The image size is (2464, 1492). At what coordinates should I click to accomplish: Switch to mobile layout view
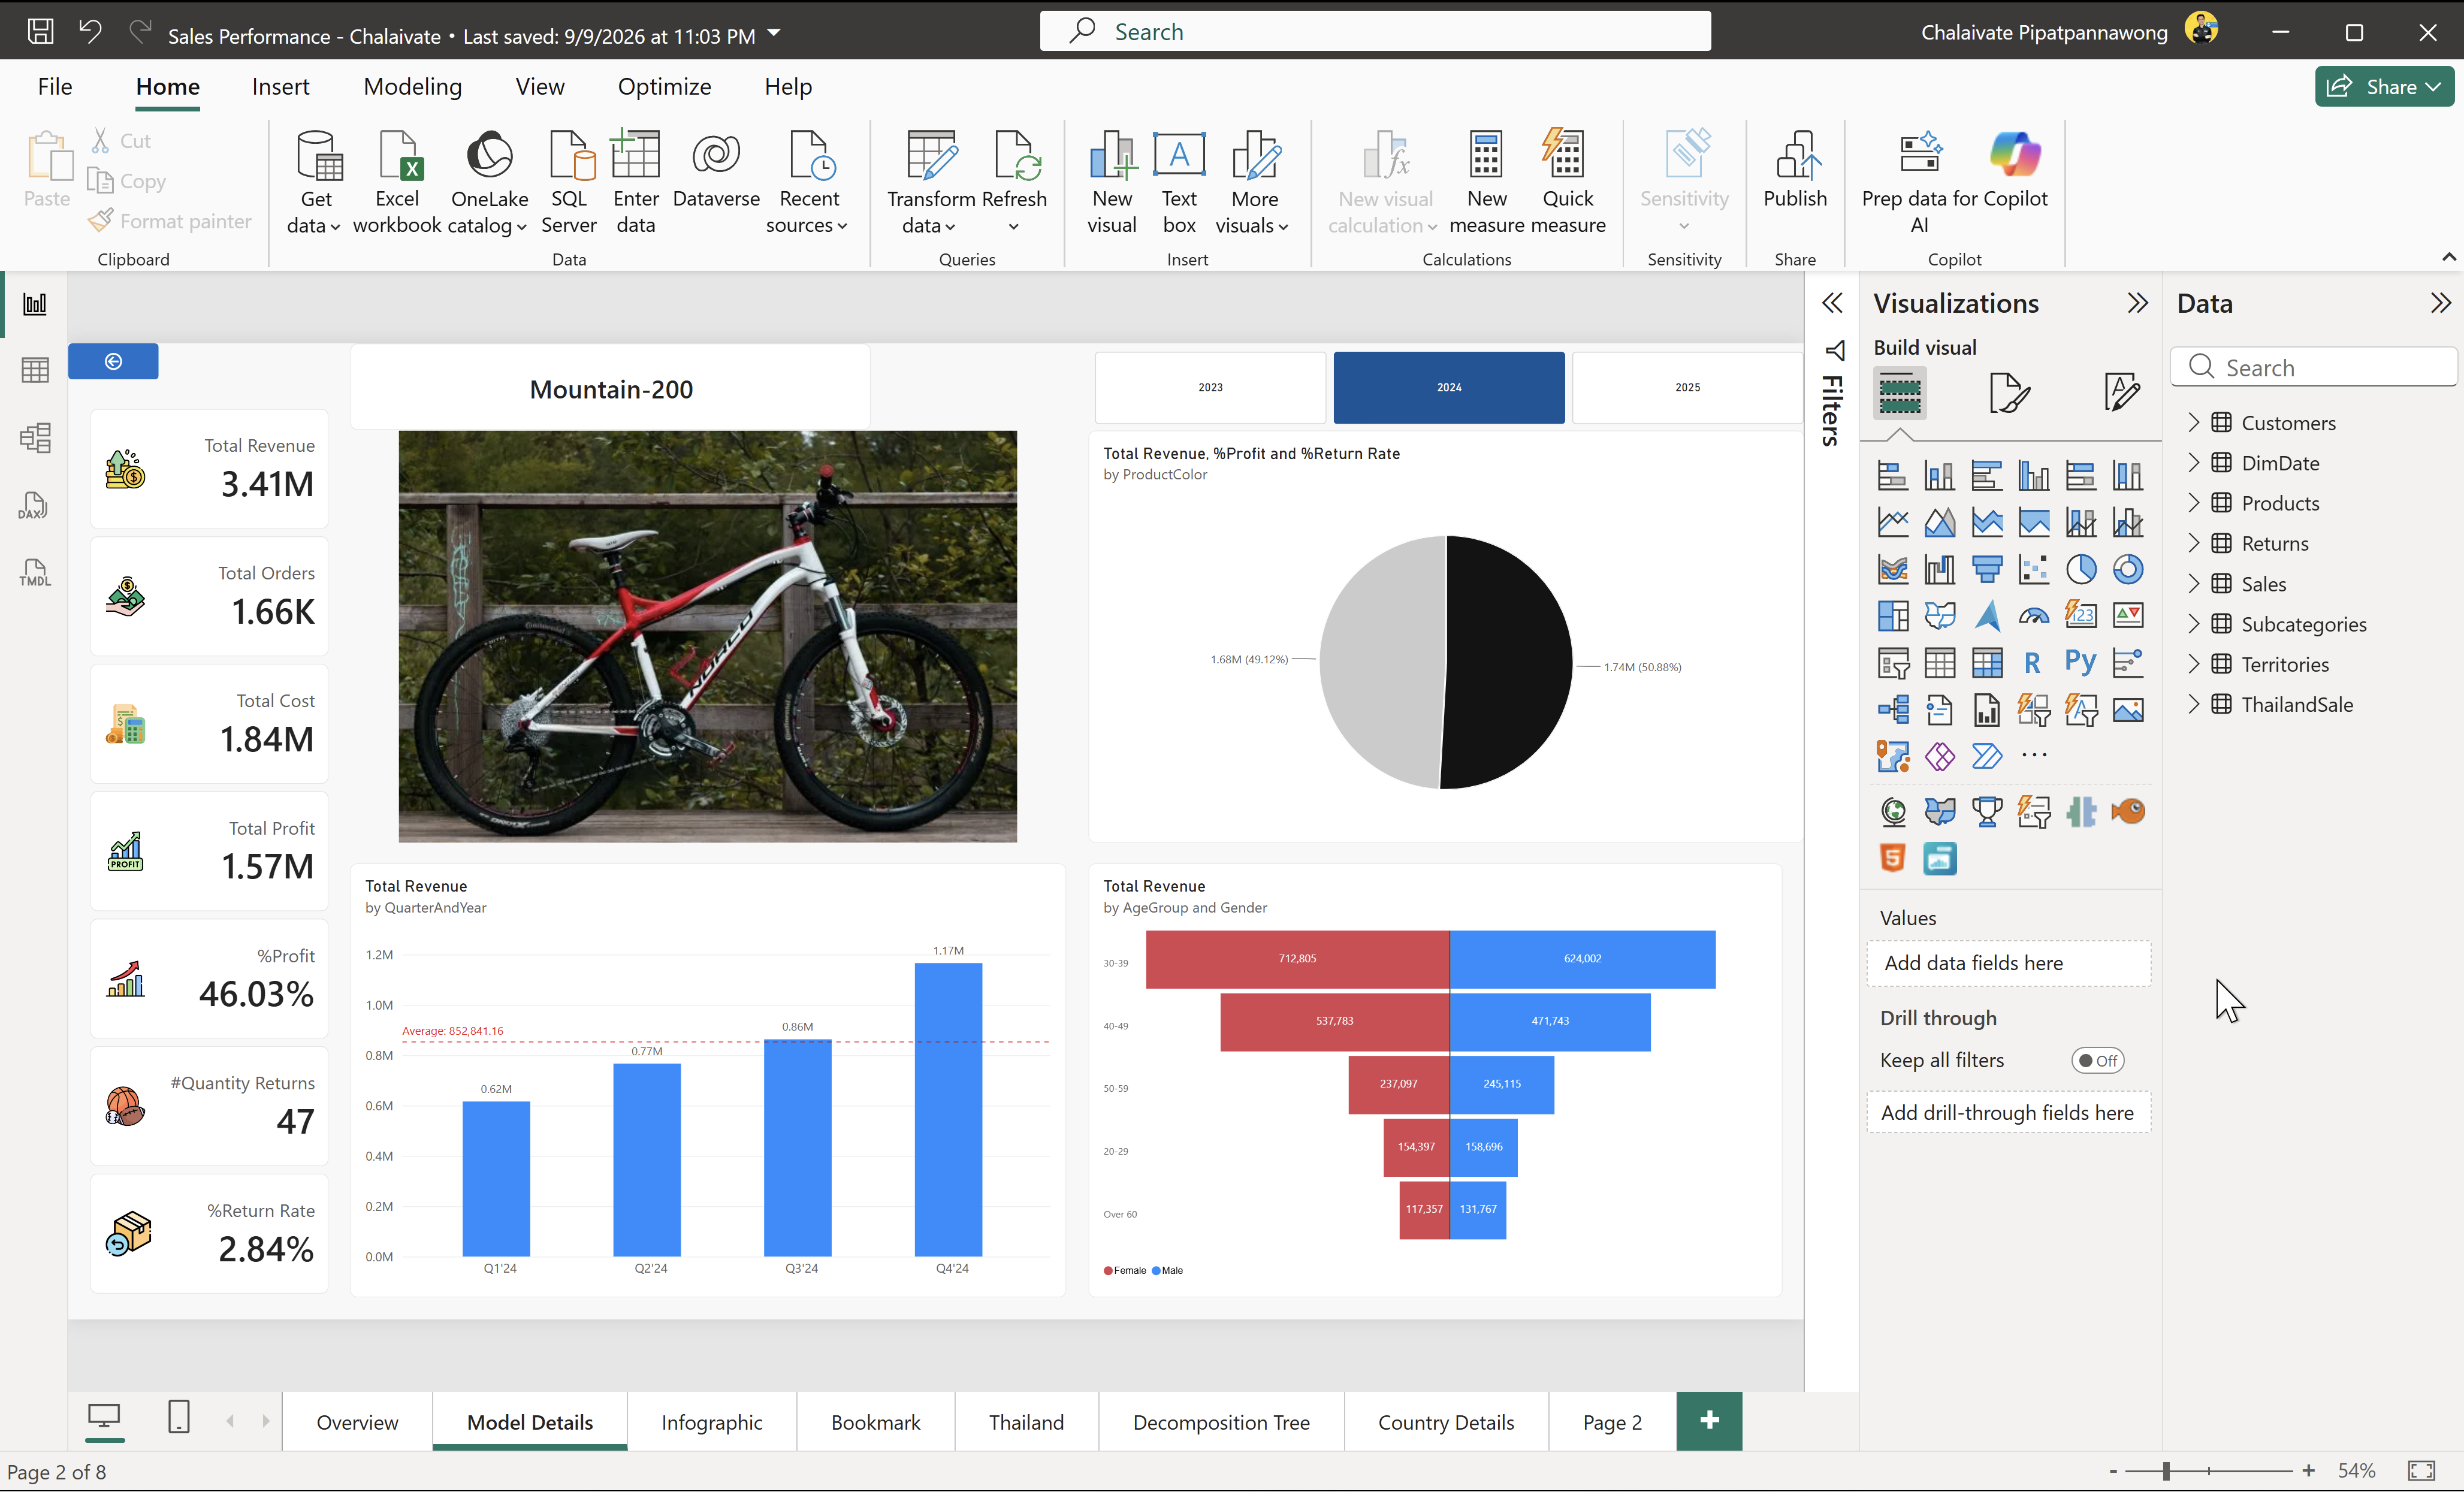click(x=179, y=1418)
